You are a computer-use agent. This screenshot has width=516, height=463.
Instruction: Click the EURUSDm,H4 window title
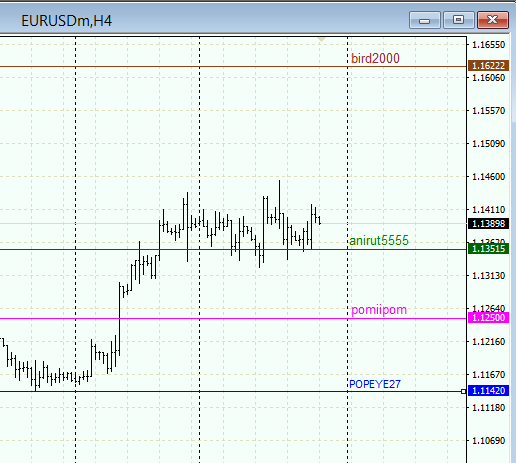click(x=67, y=21)
